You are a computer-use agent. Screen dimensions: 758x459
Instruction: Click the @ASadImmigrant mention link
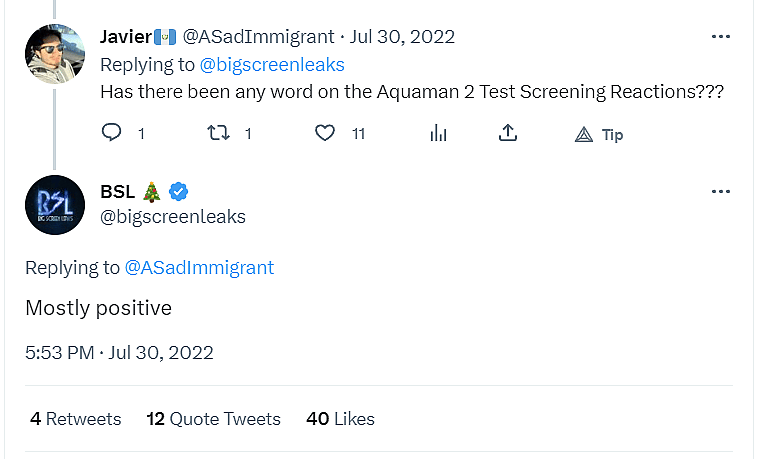click(x=198, y=267)
